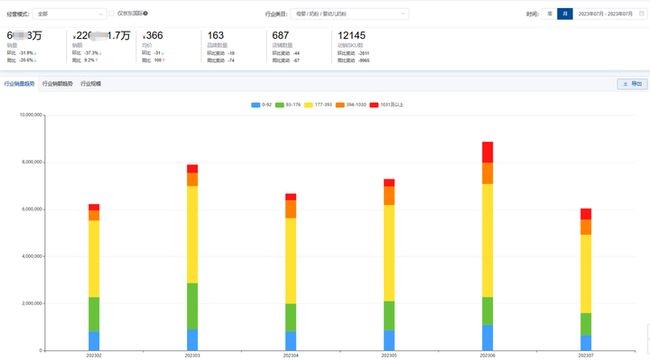
Task: Select the highlighted 月 time button
Action: (x=565, y=14)
